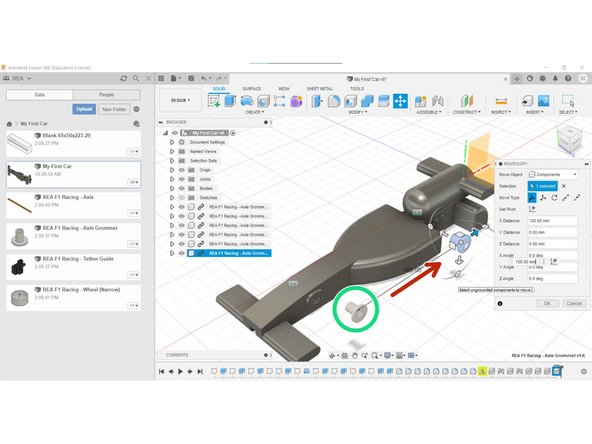The image size is (592, 444).
Task: Click the Upload button
Action: coord(84,109)
